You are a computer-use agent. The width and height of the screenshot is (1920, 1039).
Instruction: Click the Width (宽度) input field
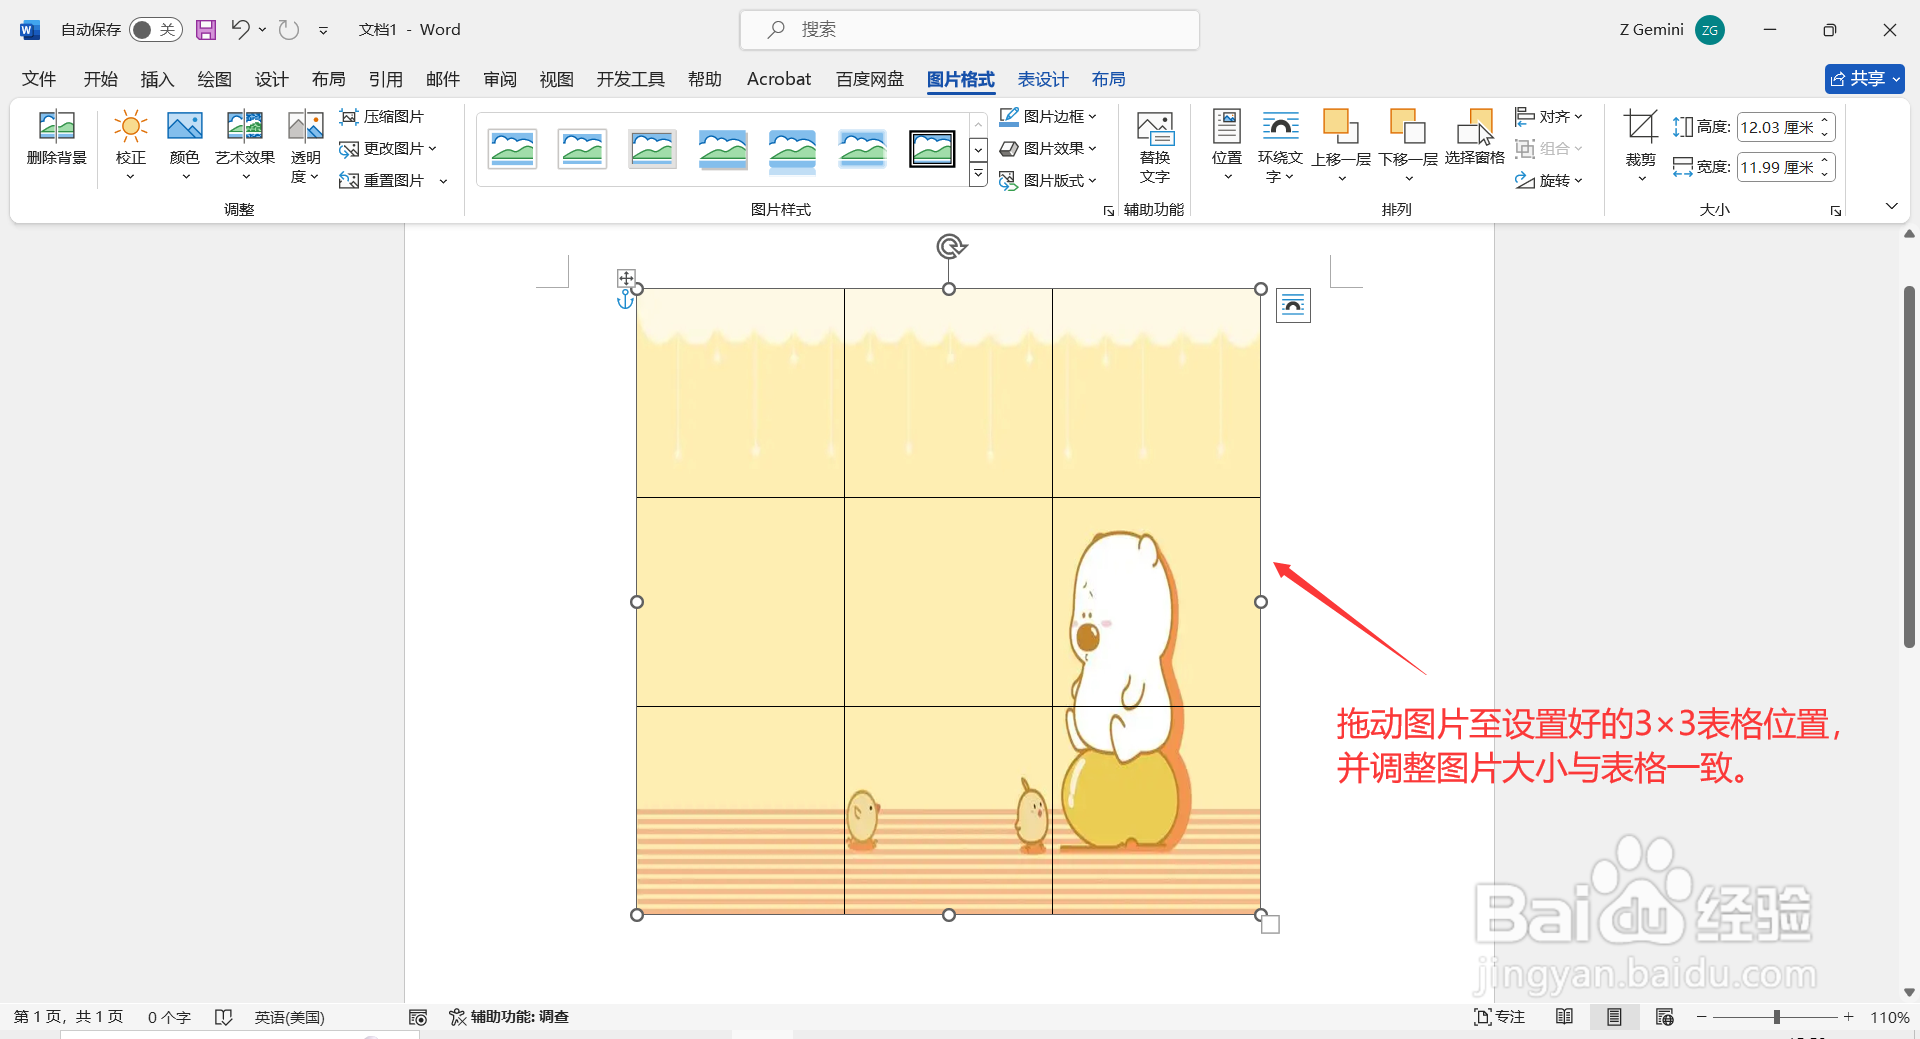[x=1777, y=168]
